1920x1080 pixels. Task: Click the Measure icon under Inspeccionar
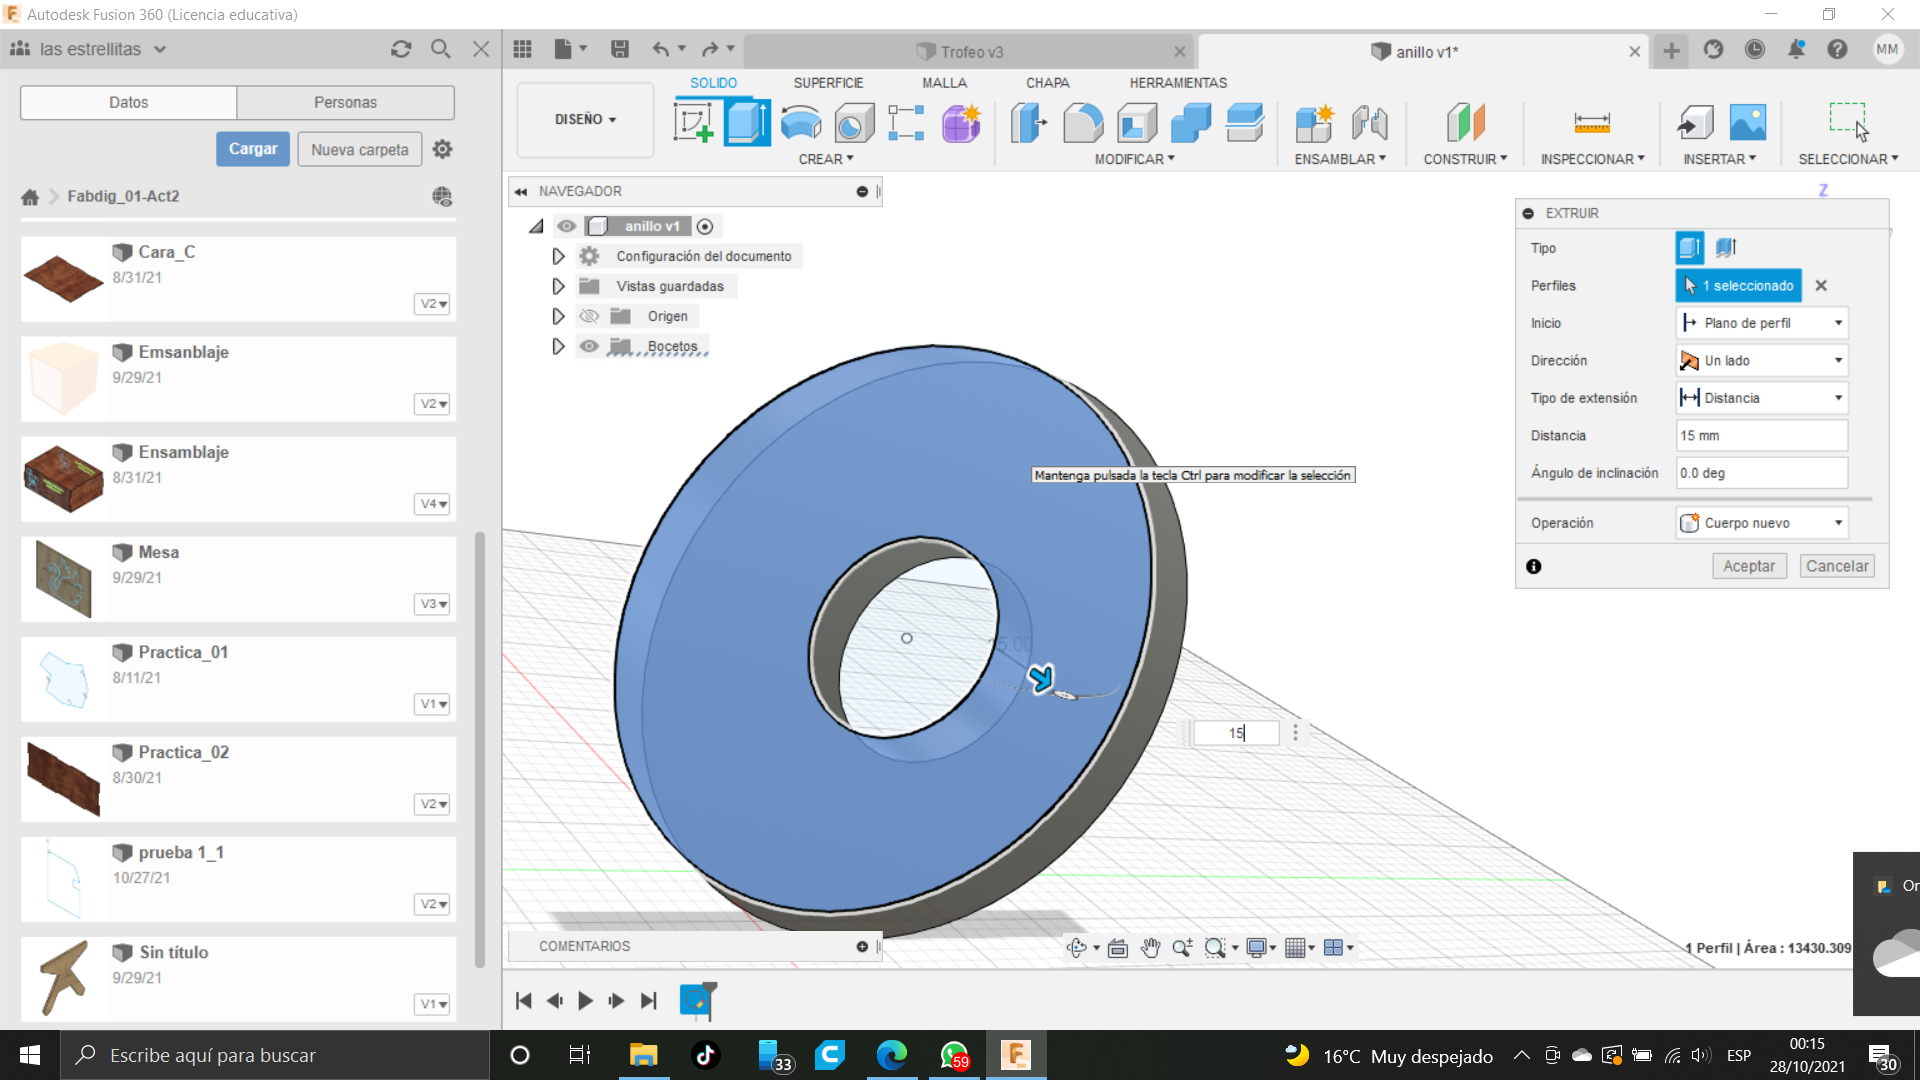[x=1591, y=123]
